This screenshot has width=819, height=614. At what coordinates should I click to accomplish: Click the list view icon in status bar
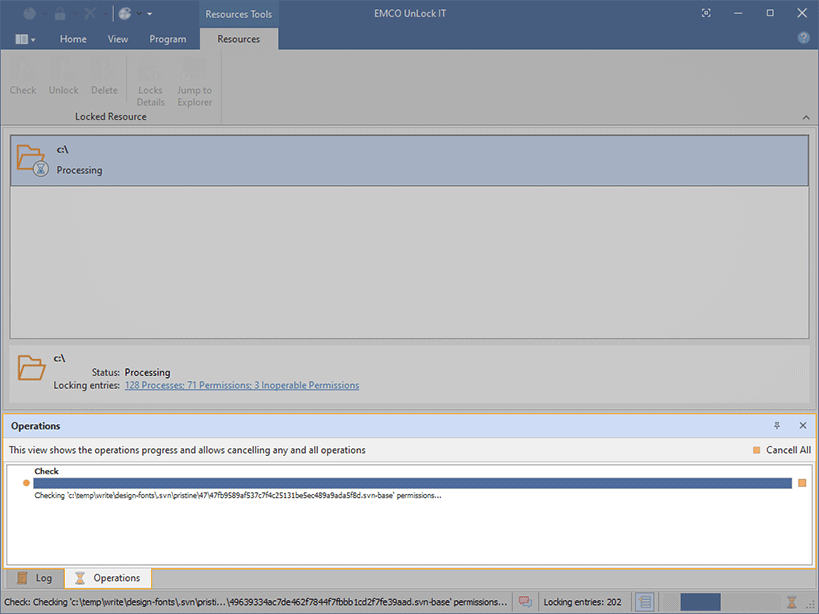click(646, 602)
